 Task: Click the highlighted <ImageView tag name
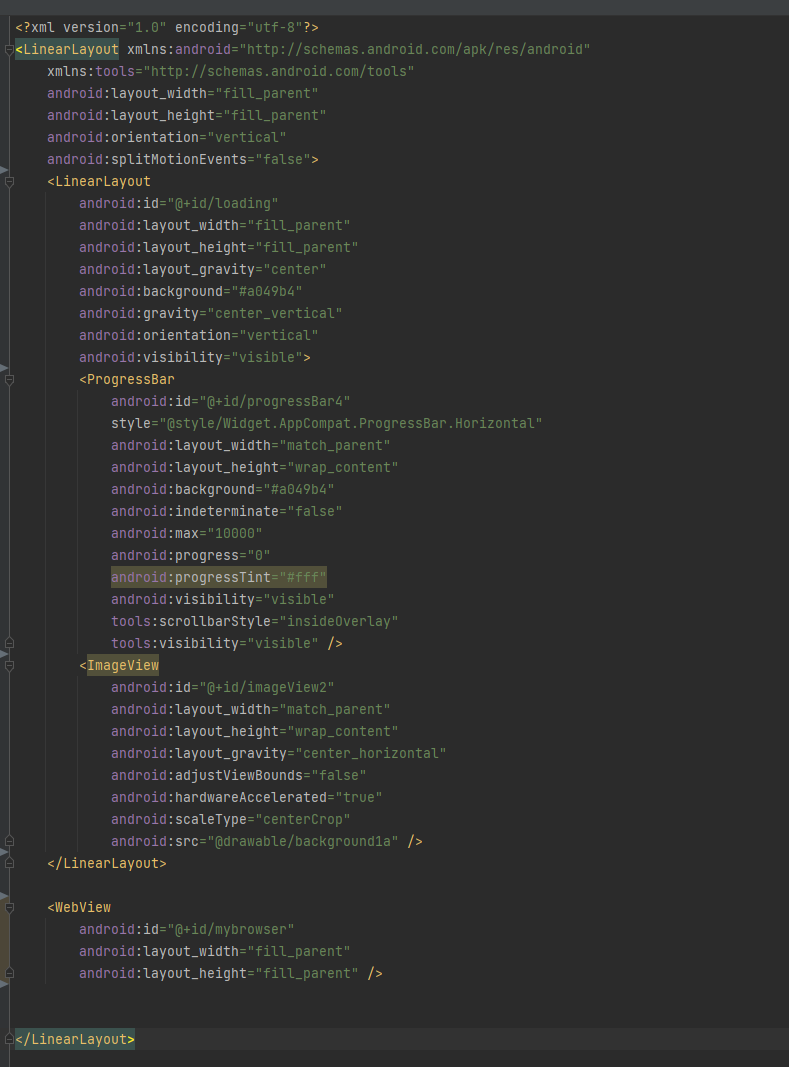(x=123, y=666)
